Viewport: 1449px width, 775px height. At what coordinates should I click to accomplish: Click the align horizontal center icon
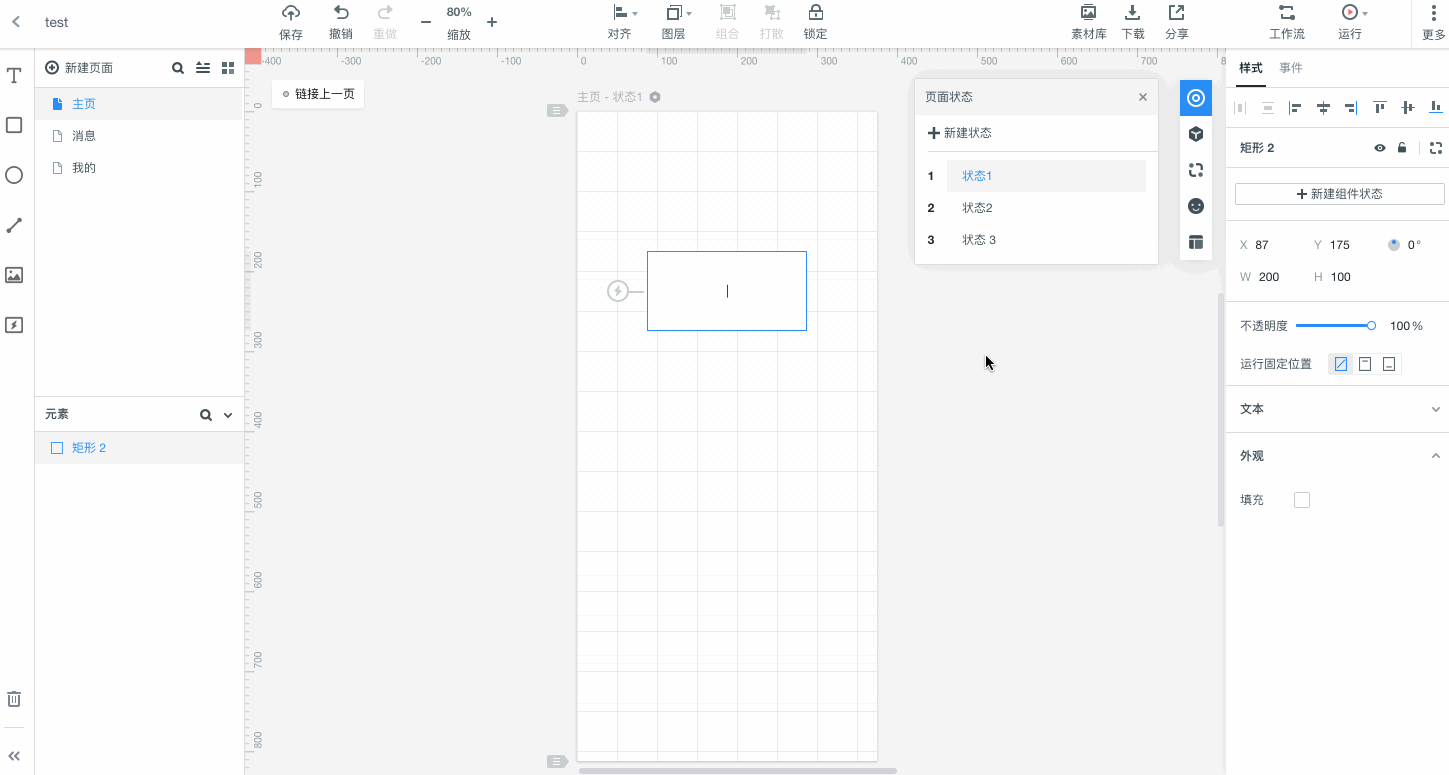pyautogui.click(x=1324, y=108)
